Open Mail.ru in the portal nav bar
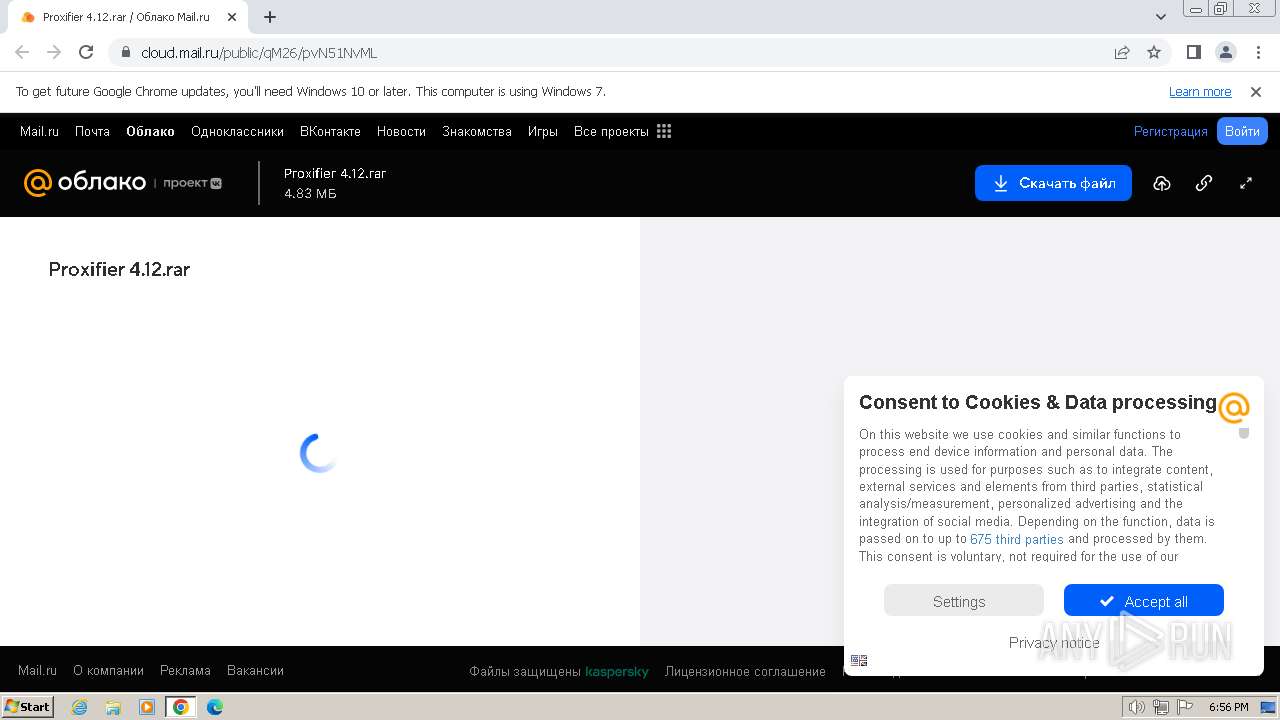 39,131
